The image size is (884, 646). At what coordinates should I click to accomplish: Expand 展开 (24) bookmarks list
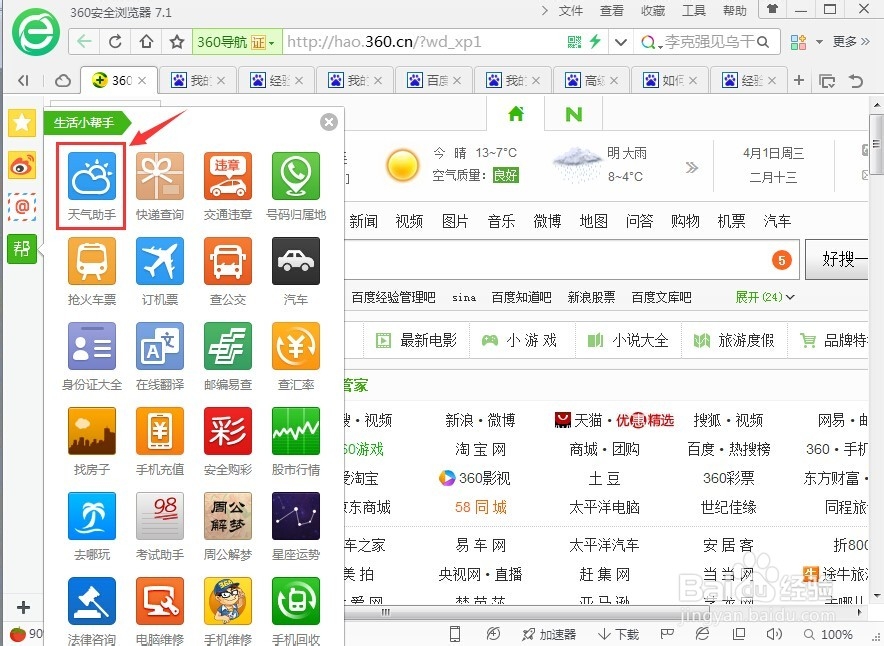coord(765,297)
